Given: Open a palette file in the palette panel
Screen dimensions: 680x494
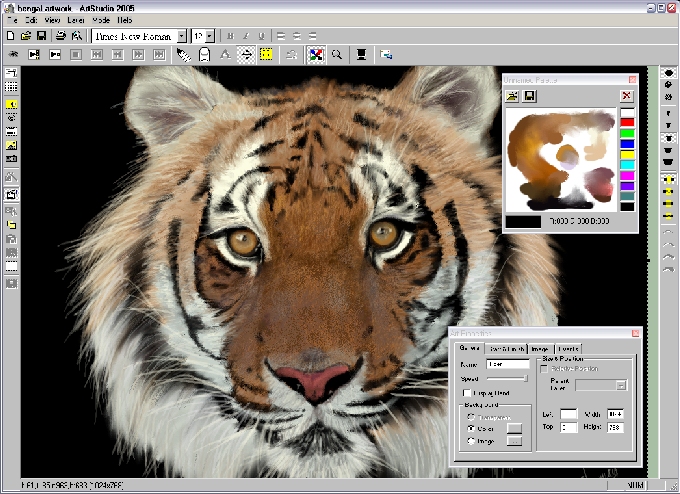Looking at the screenshot, I should point(512,96).
